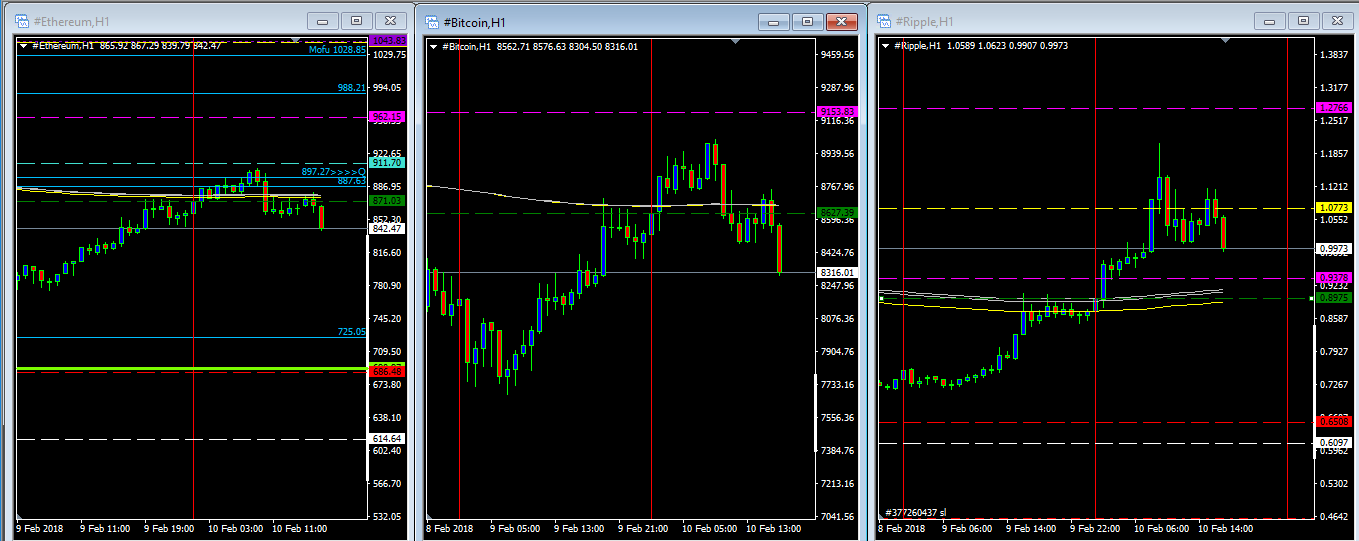
Task: Click the cyan 911.70 price tag
Action: tap(387, 162)
